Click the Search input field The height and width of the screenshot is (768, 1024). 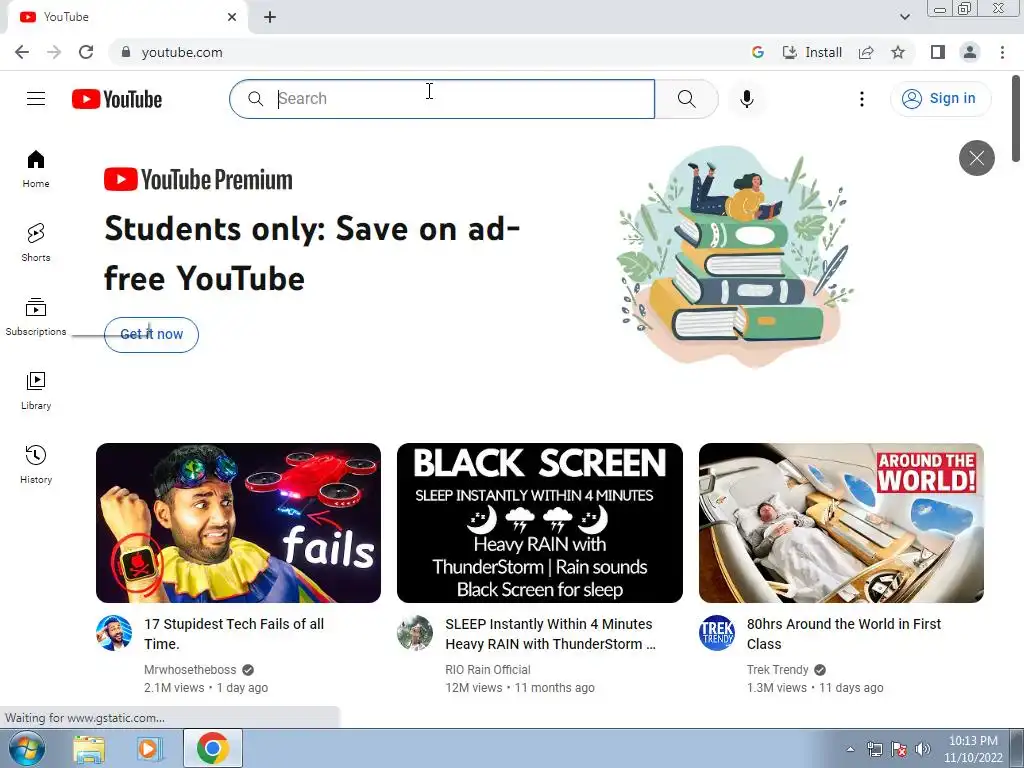[x=442, y=99]
